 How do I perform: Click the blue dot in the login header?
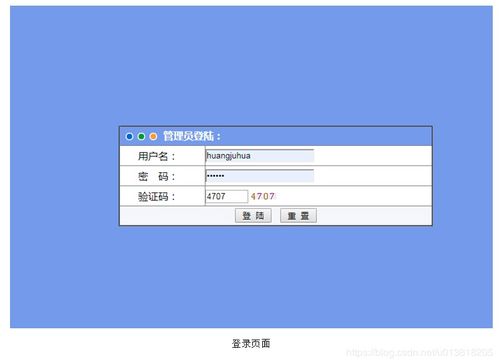[129, 136]
